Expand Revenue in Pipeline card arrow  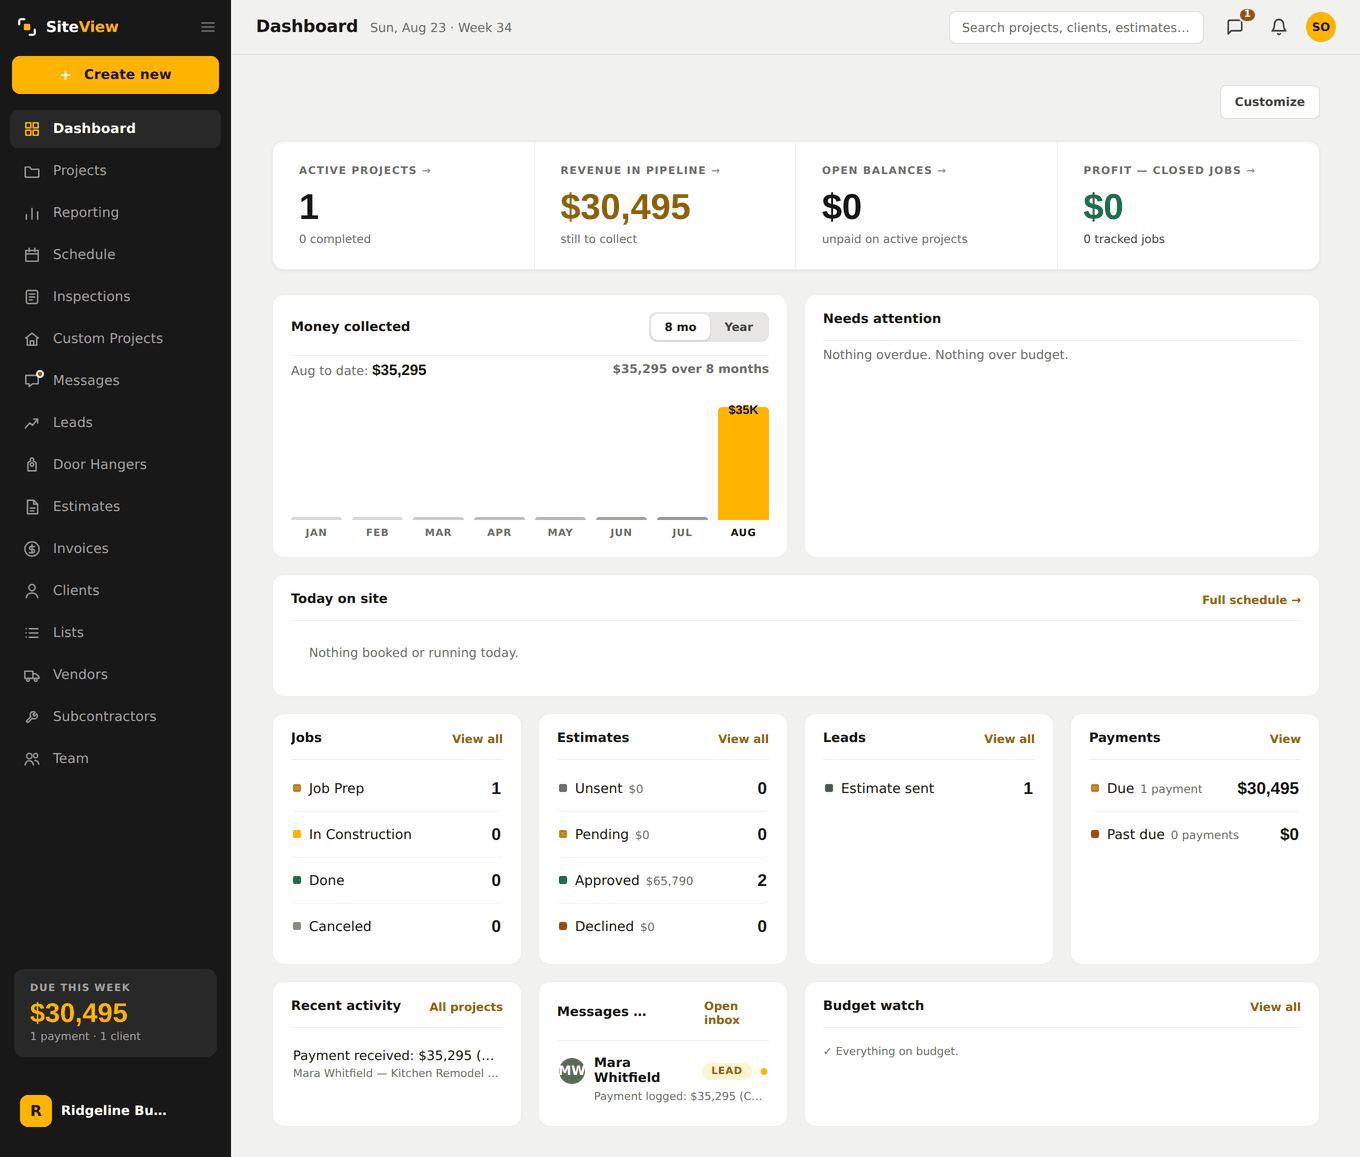[716, 171]
